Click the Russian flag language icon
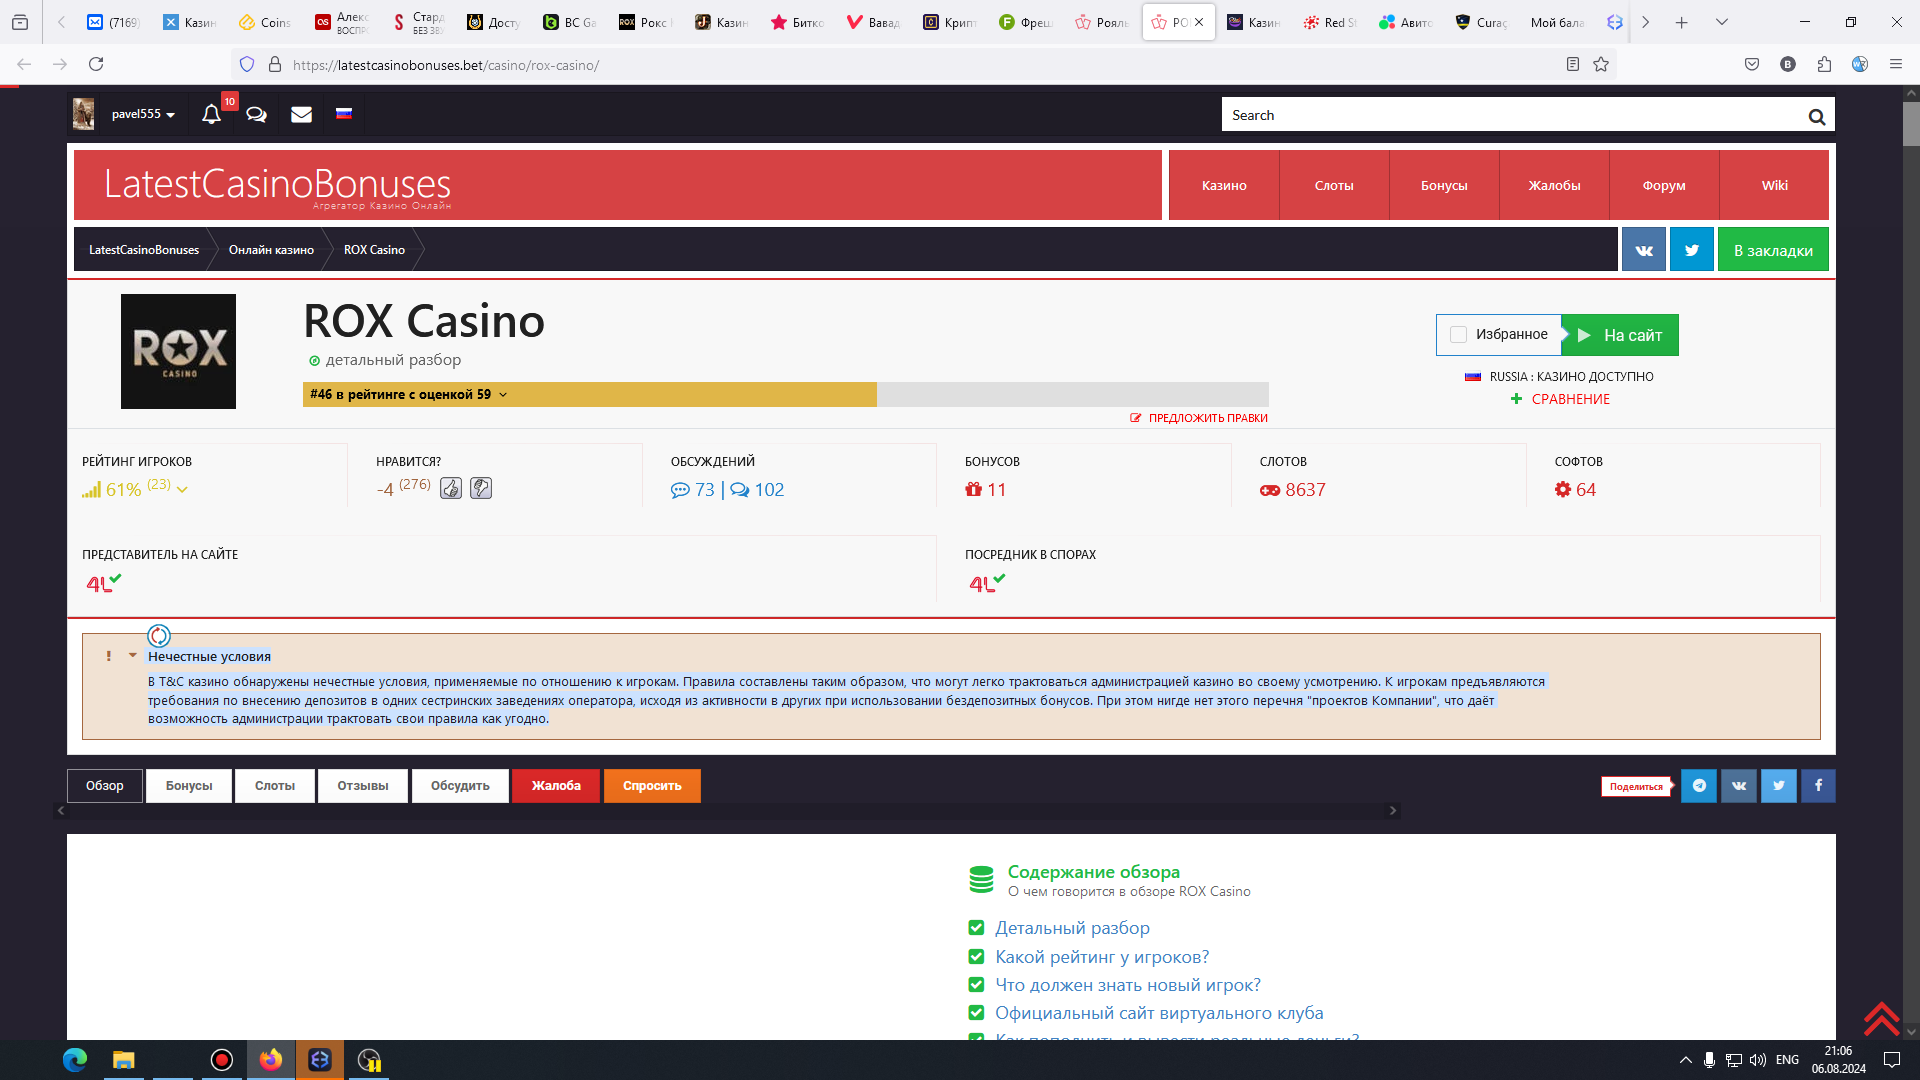This screenshot has height=1080, width=1920. pyautogui.click(x=344, y=114)
